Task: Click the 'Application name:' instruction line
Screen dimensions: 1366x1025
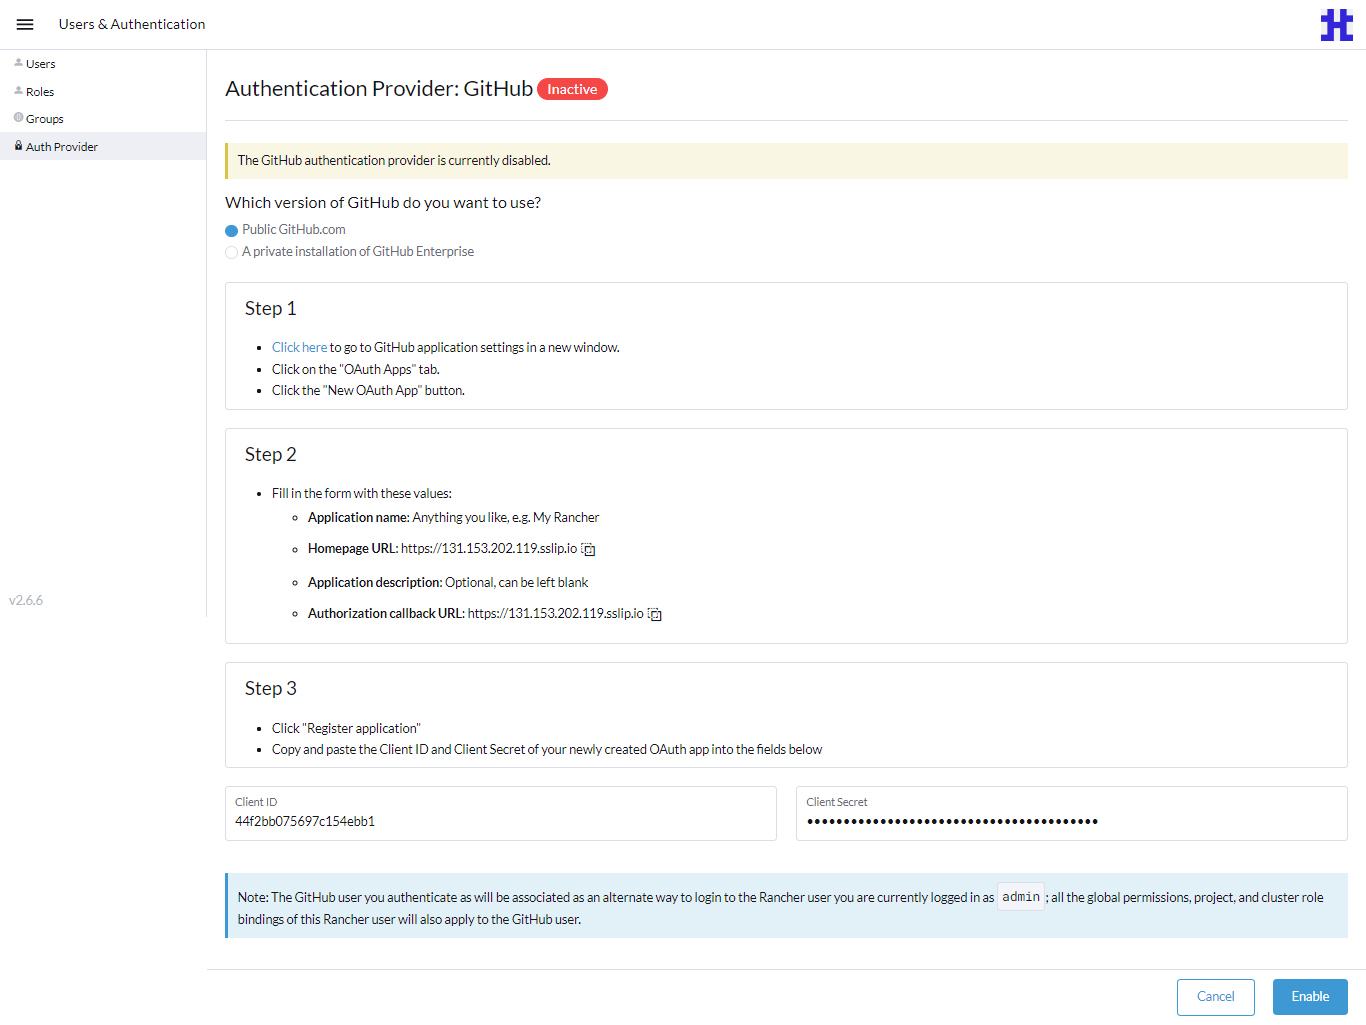Action: (x=453, y=518)
